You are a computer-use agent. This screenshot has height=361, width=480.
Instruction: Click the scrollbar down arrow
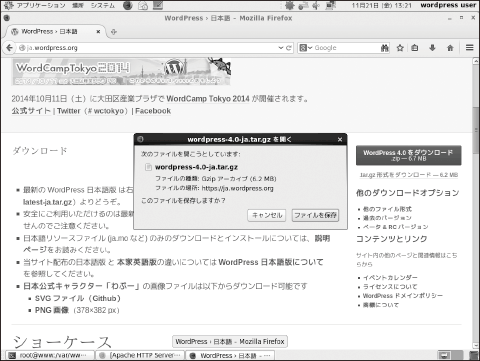tap(476, 346)
